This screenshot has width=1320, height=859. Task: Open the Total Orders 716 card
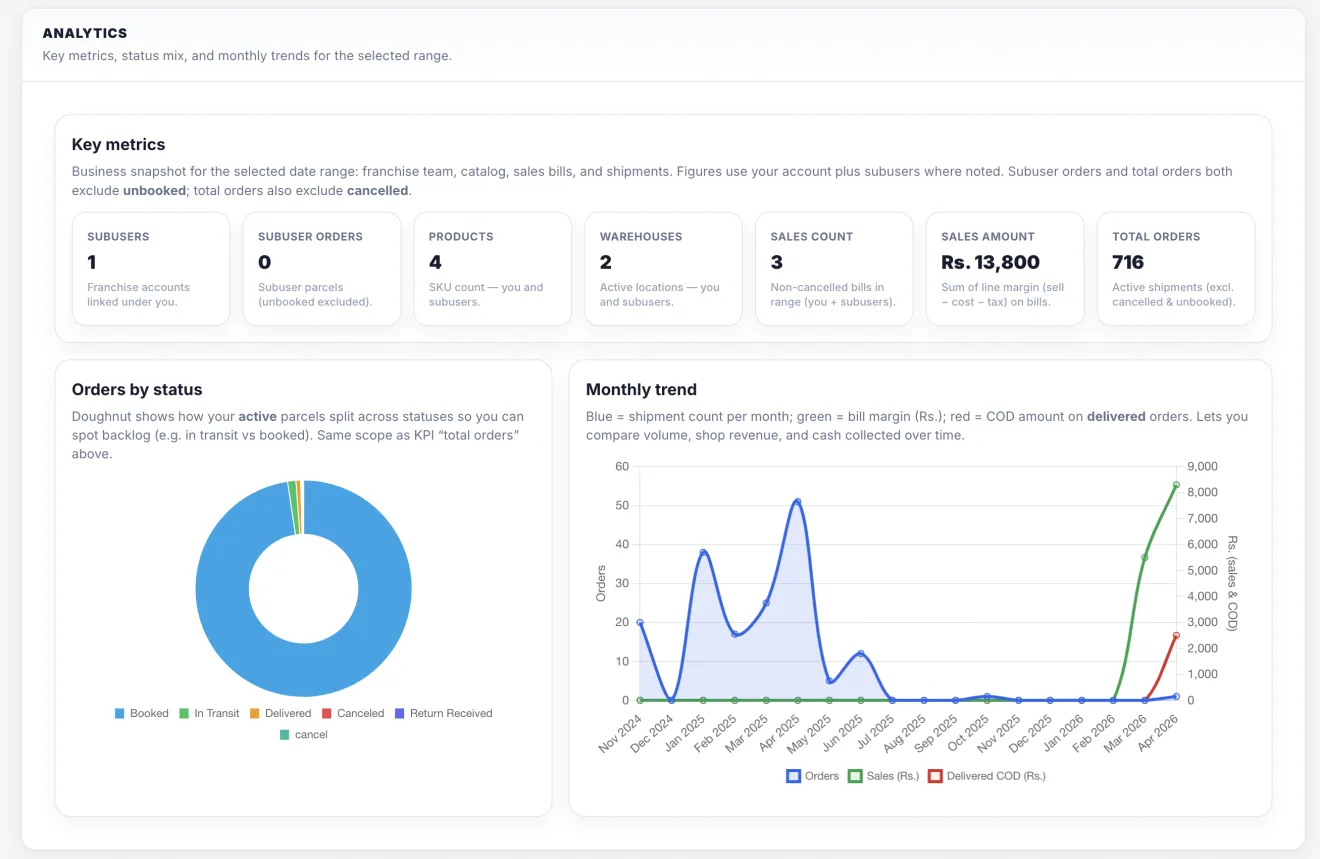1176,268
